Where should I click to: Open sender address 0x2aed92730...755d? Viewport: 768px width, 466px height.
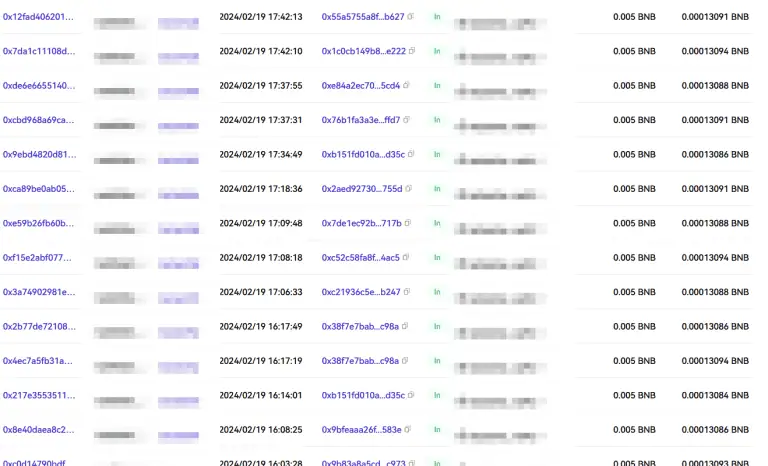361,189
